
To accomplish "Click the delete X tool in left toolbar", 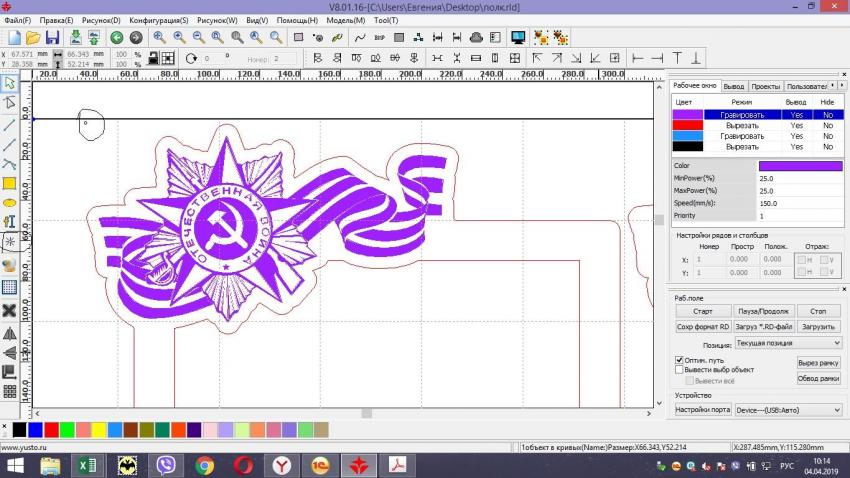I will (x=10, y=310).
